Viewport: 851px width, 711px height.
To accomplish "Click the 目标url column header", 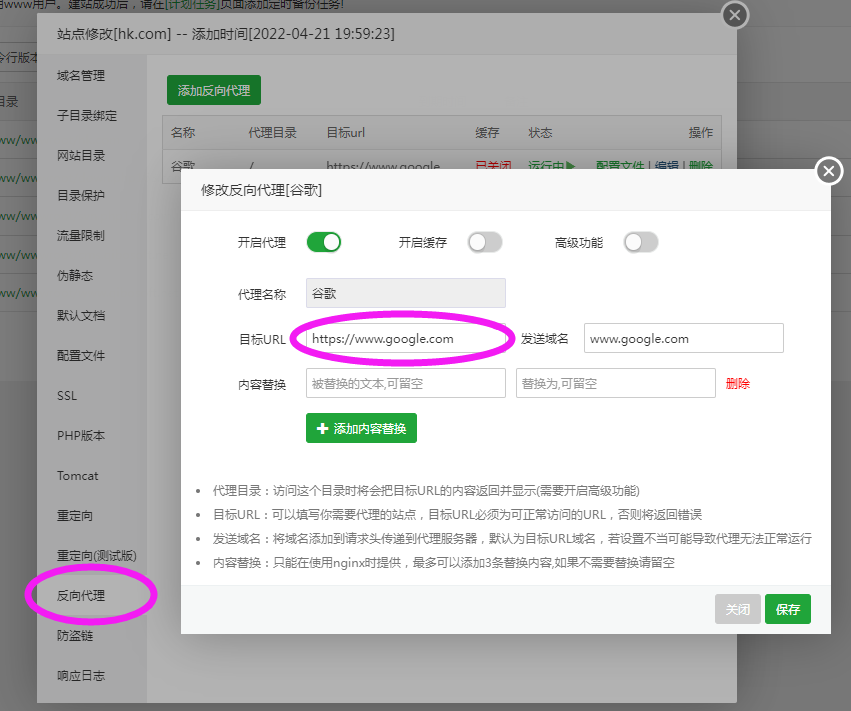I will tap(346, 133).
